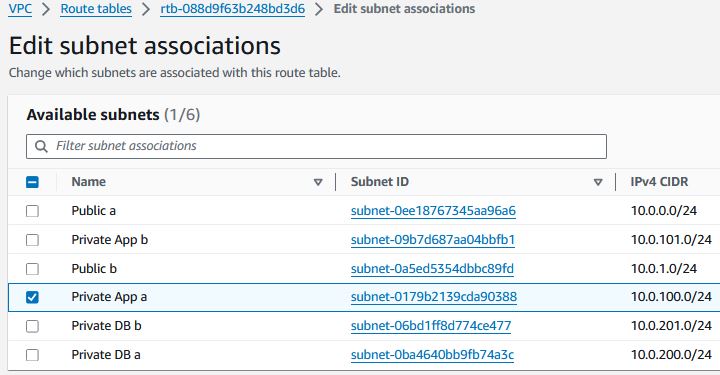The height and width of the screenshot is (375, 720).
Task: Click the search magnifier icon in filter box
Action: coord(41,146)
